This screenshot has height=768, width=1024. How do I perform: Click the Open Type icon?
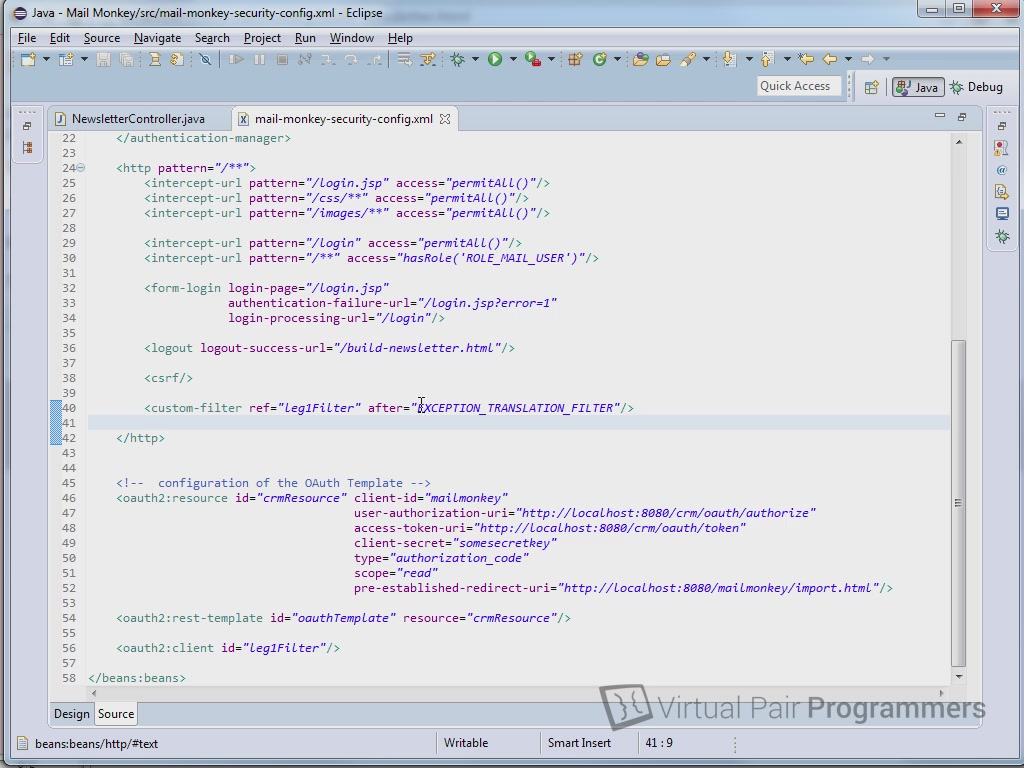[640, 59]
